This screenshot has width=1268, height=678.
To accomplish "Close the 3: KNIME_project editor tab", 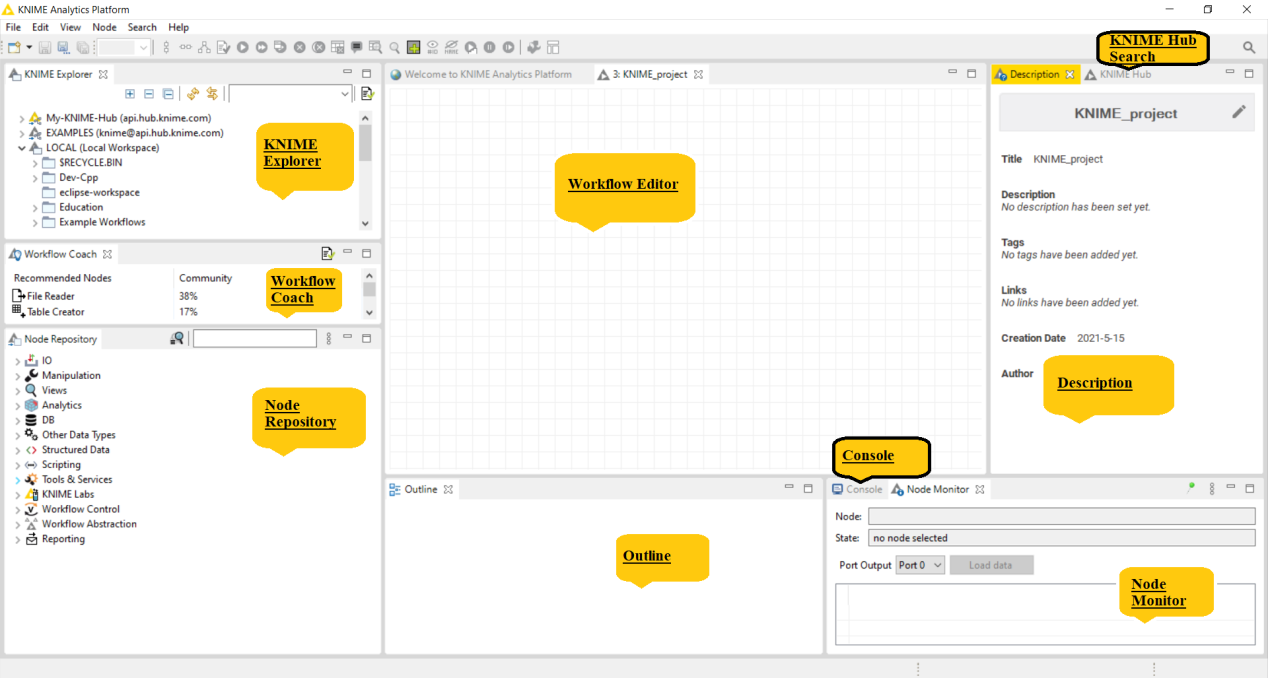I will click(x=698, y=74).
